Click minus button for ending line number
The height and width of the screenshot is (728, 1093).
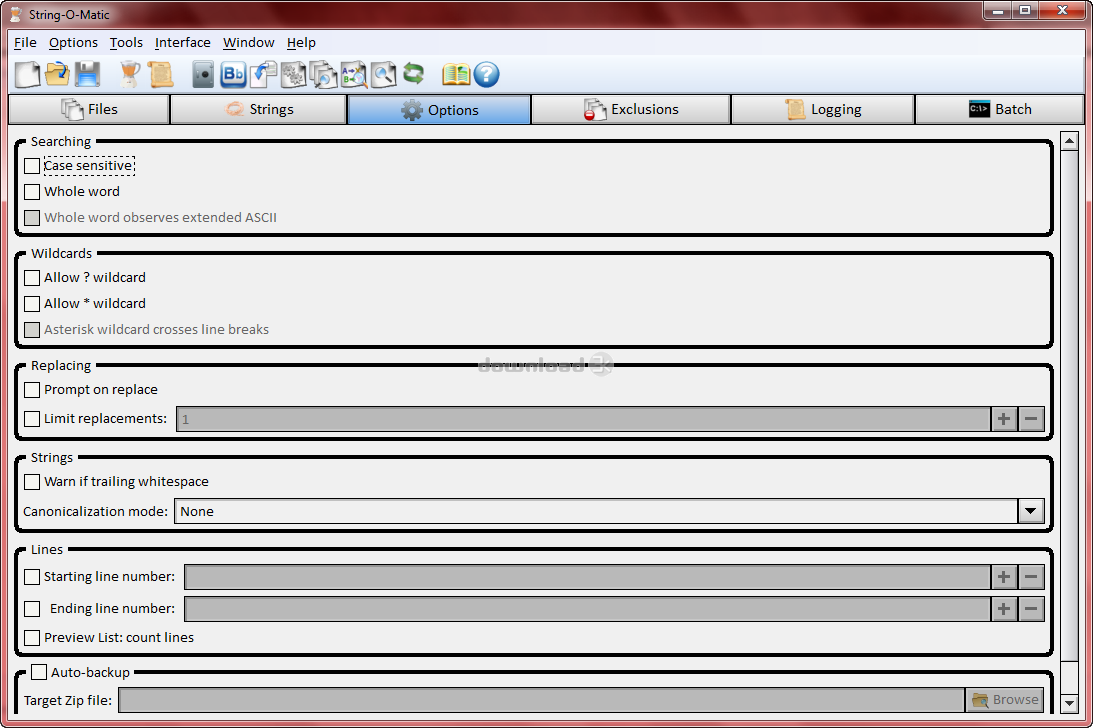tap(1031, 609)
